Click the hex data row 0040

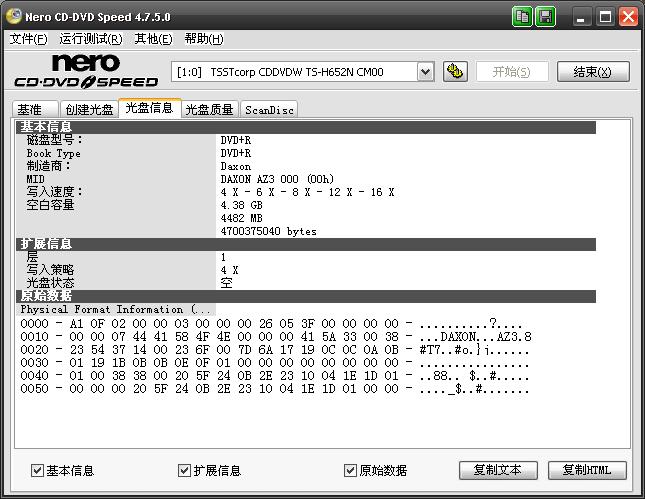[274, 376]
